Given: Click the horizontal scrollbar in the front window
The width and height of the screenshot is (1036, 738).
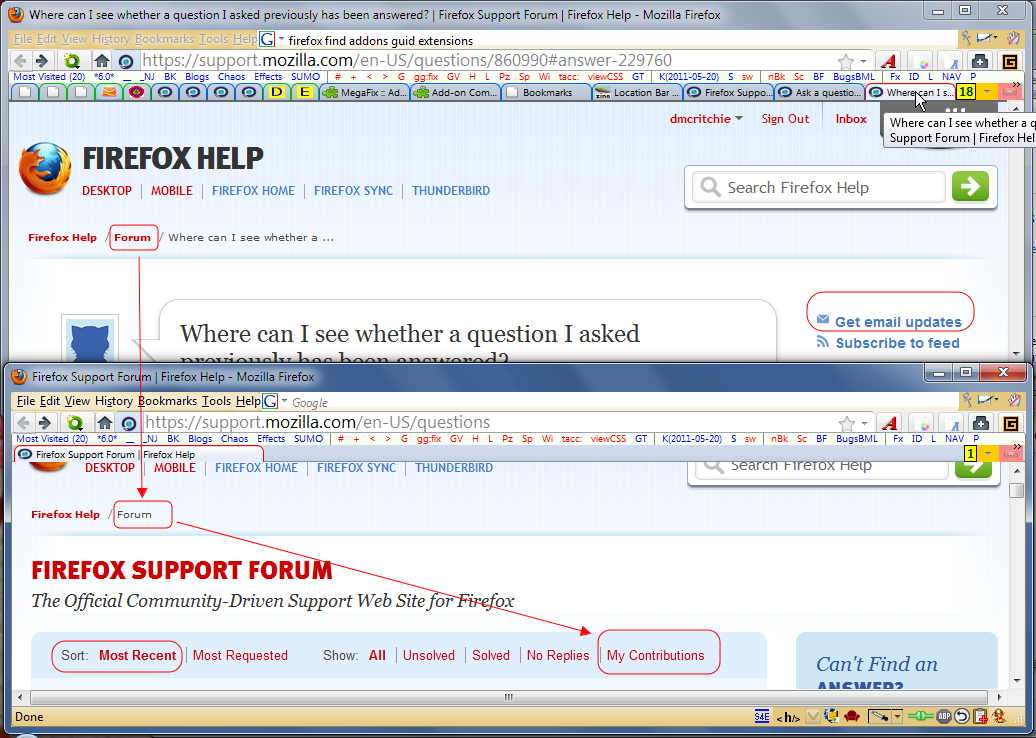Looking at the screenshot, I should 508,697.
